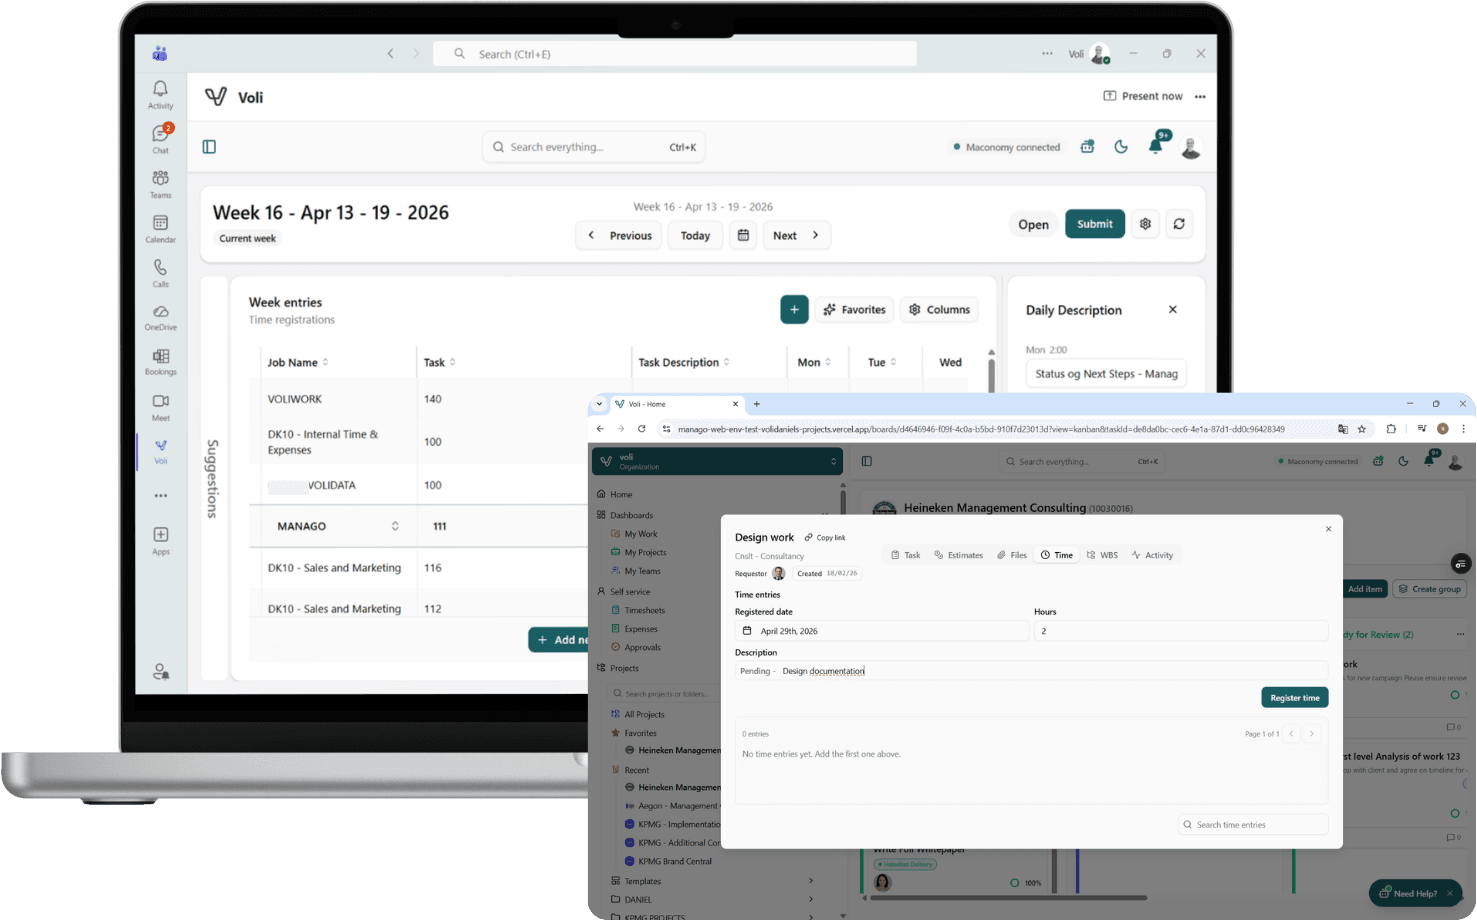This screenshot has width=1477, height=920.
Task: Focus the Search time entries field
Action: point(1254,825)
